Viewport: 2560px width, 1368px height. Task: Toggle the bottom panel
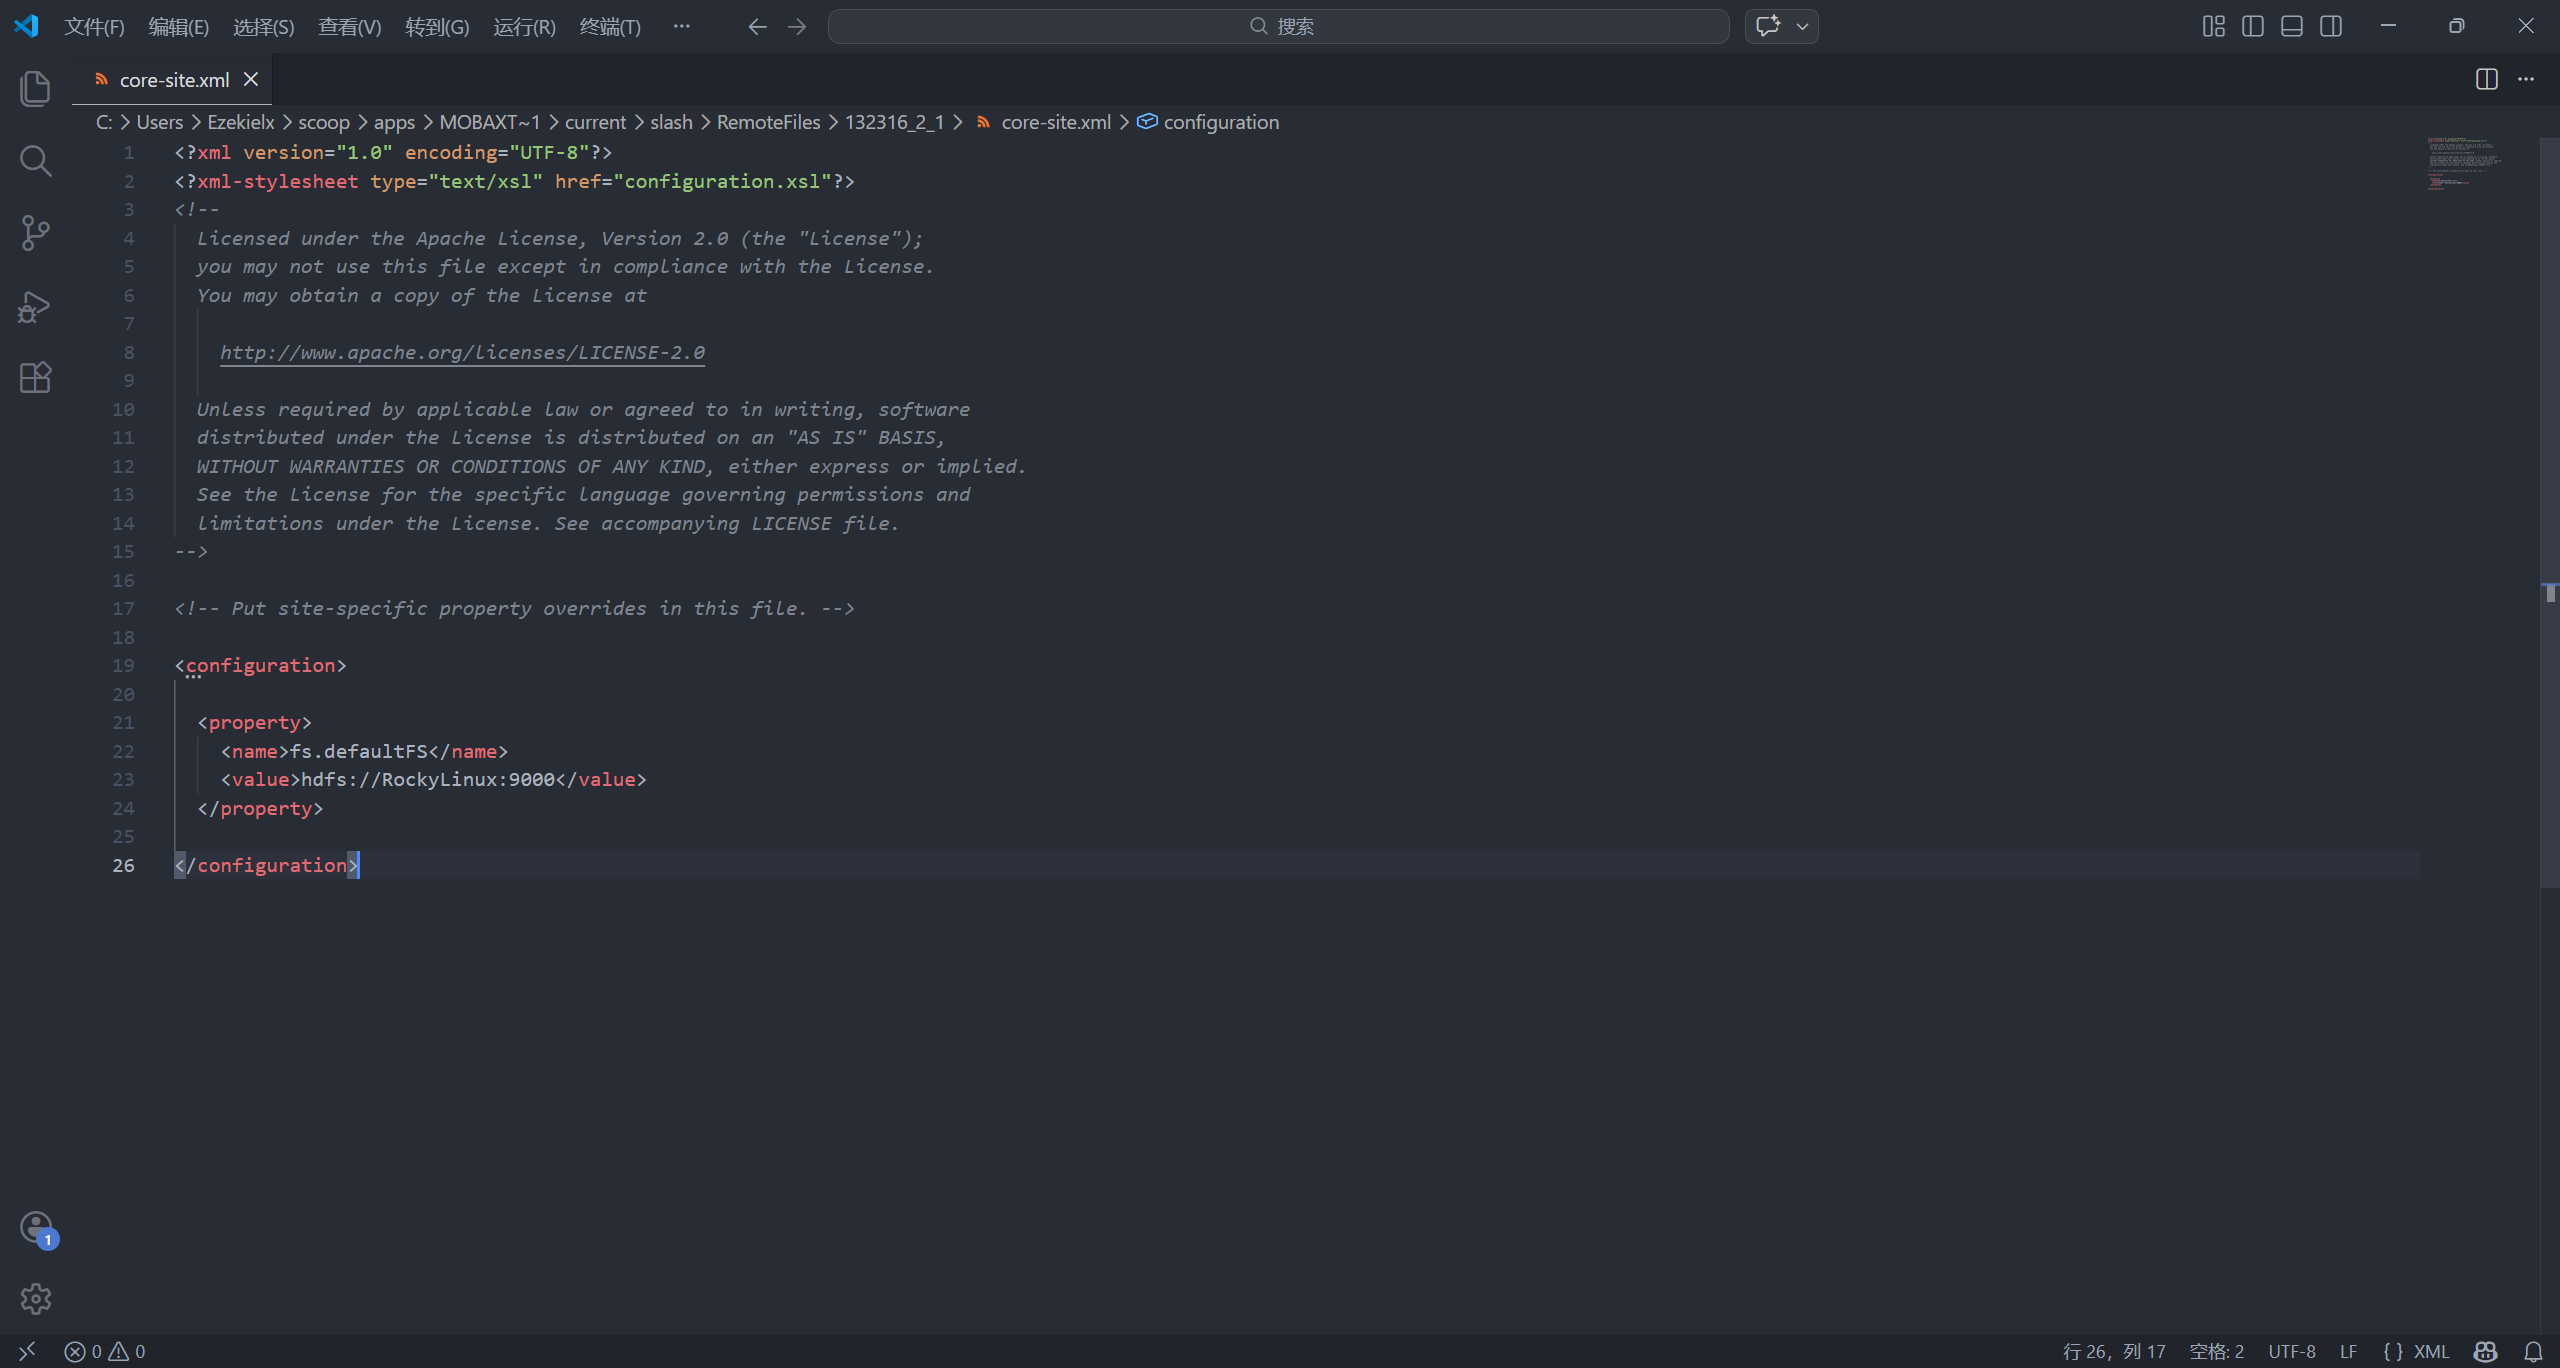coord(2291,26)
